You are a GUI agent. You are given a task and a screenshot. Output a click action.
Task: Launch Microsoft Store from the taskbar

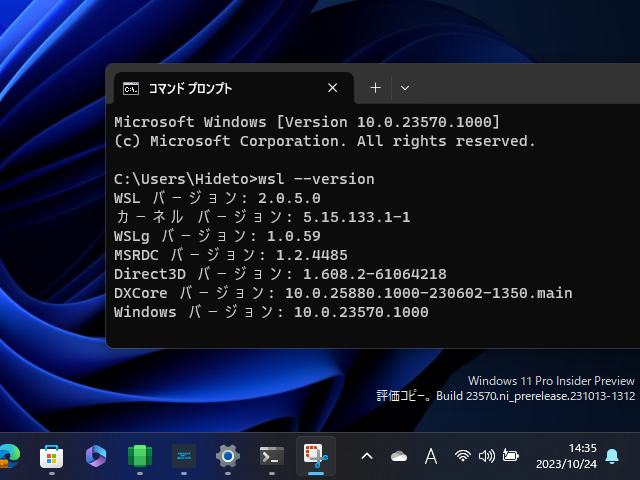click(51, 456)
